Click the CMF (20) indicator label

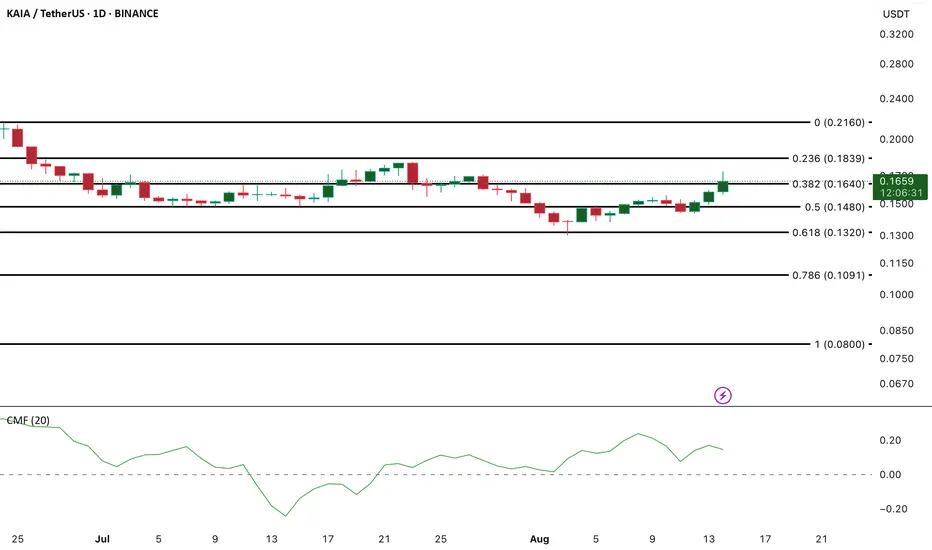(x=28, y=420)
